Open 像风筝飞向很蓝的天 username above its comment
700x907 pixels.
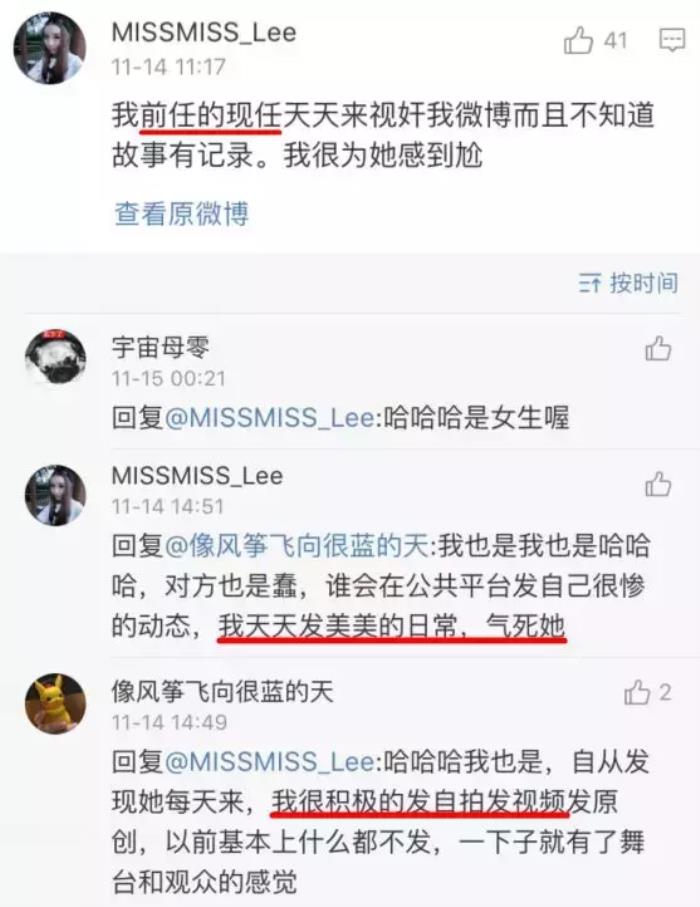tap(223, 691)
